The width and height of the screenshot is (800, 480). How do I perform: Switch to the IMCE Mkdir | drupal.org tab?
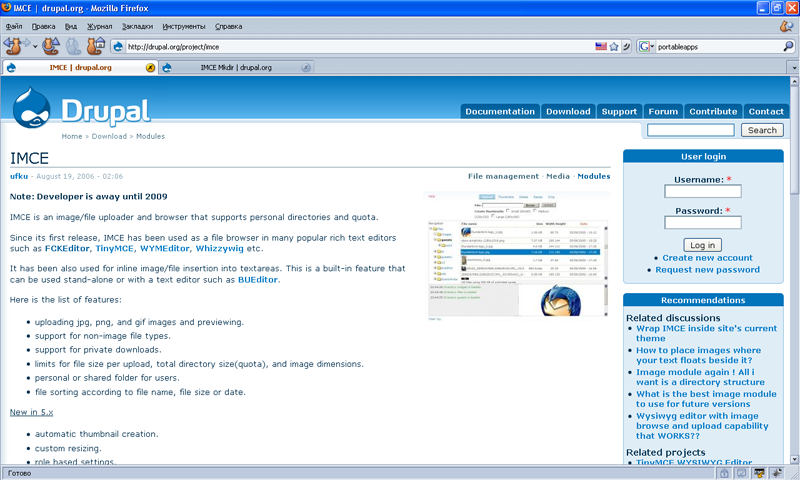point(236,67)
